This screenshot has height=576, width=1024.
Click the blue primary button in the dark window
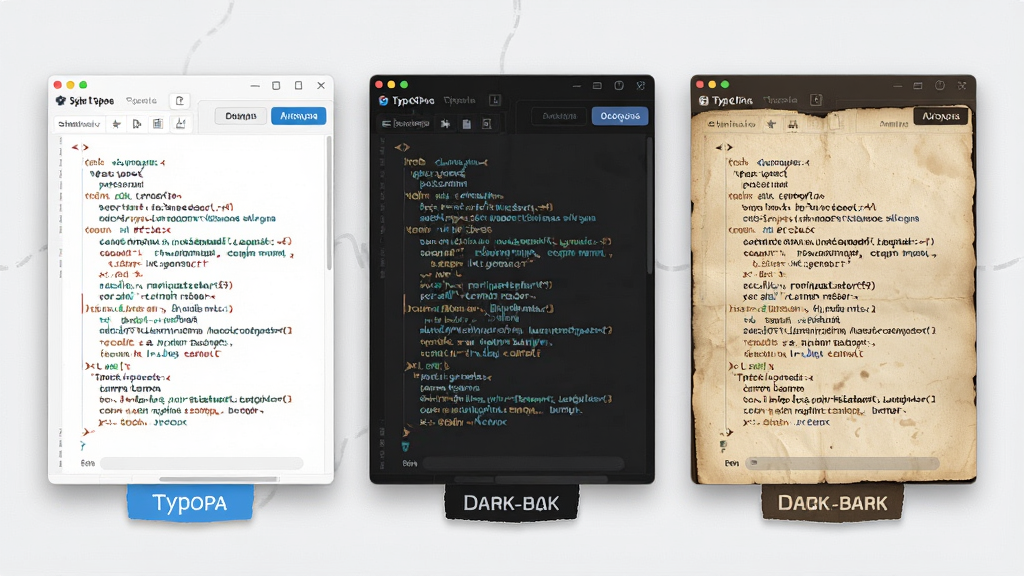(620, 116)
